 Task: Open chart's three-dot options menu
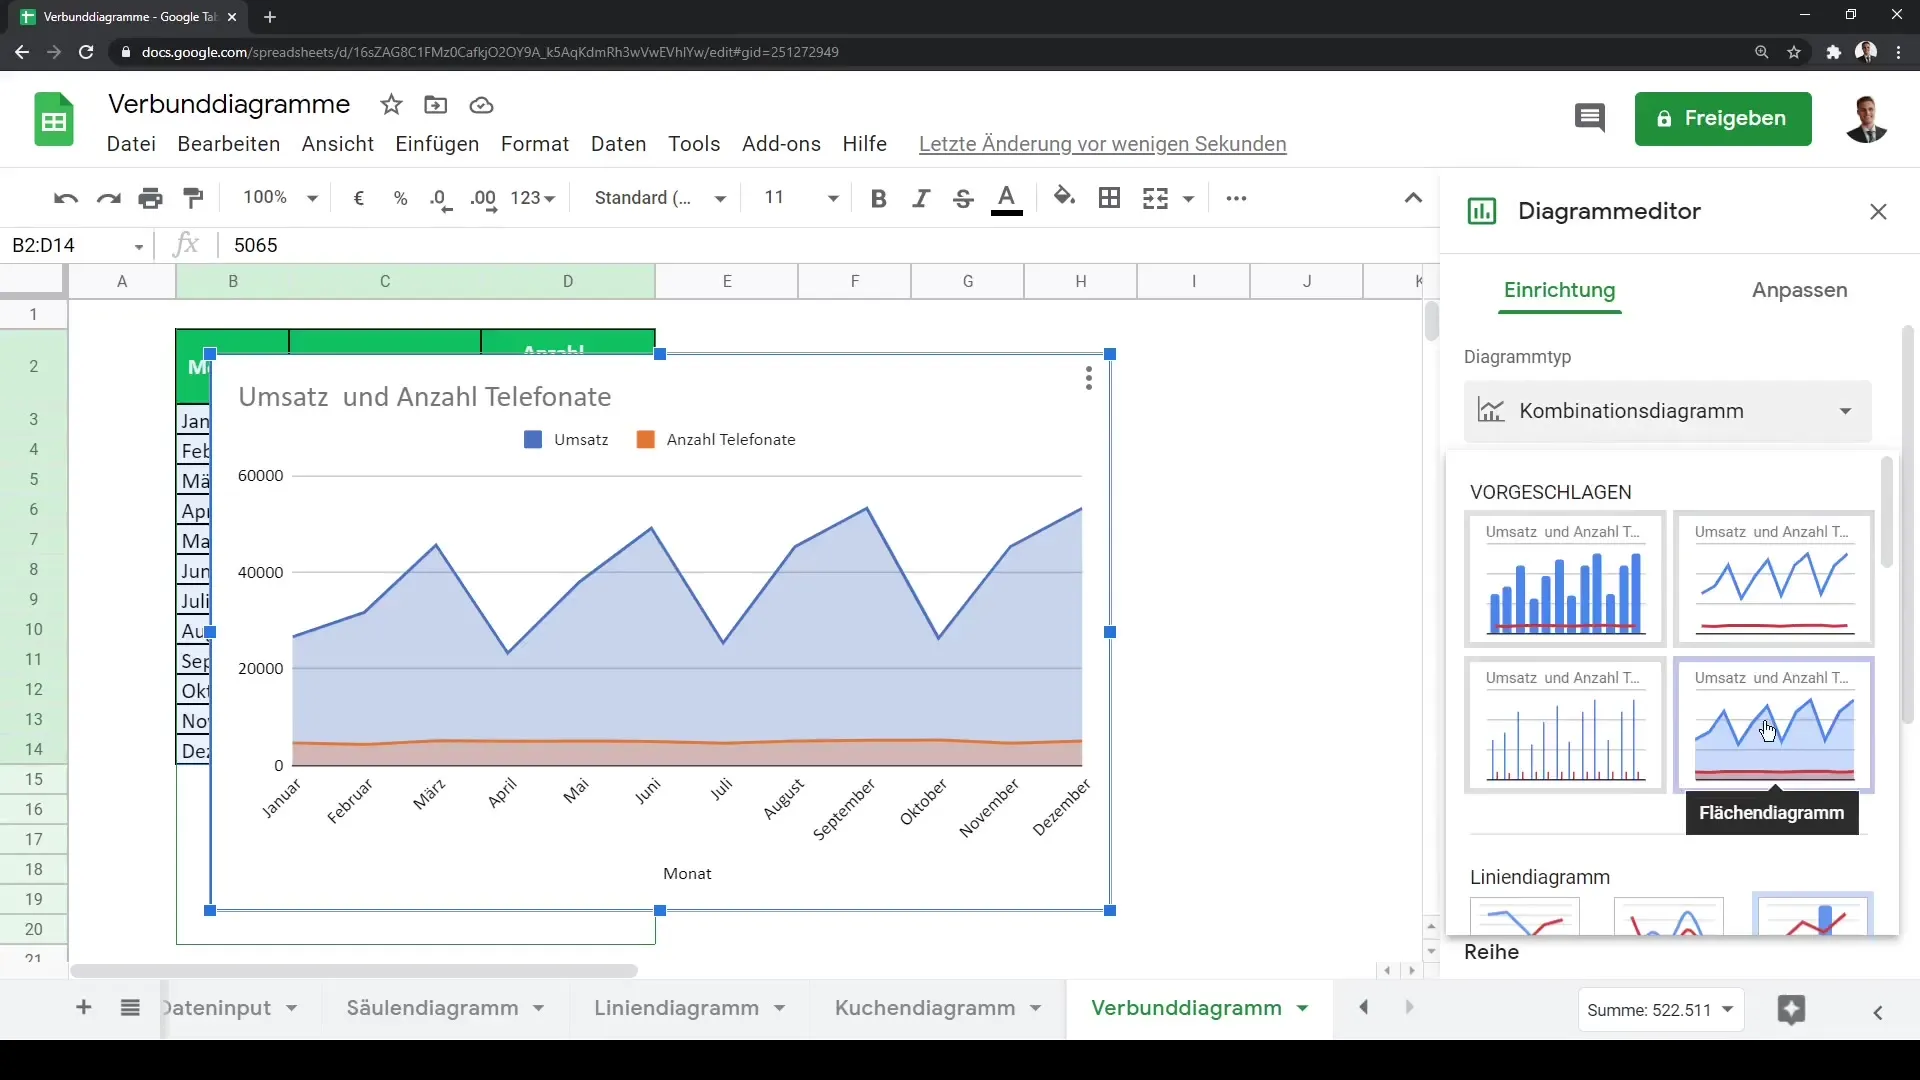click(1088, 378)
